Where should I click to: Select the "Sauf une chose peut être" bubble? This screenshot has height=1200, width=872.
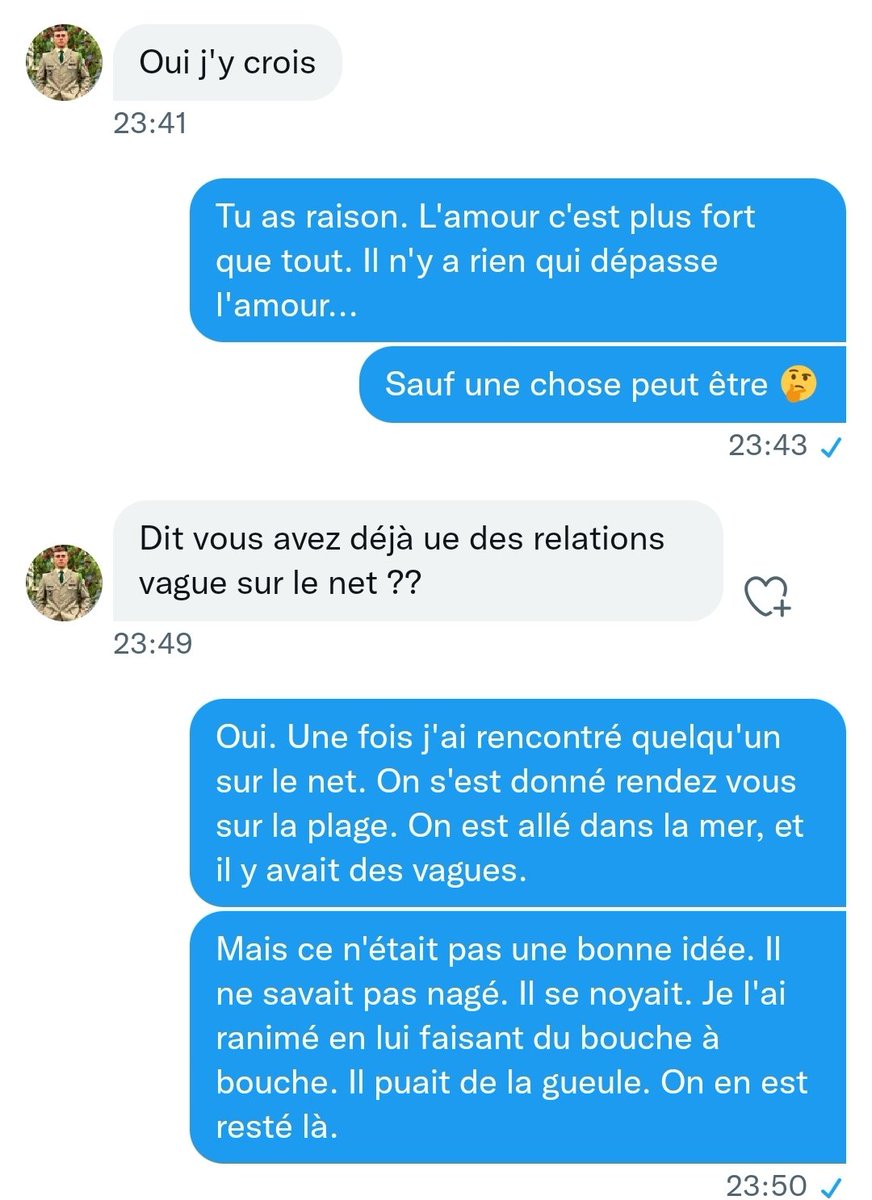point(603,384)
